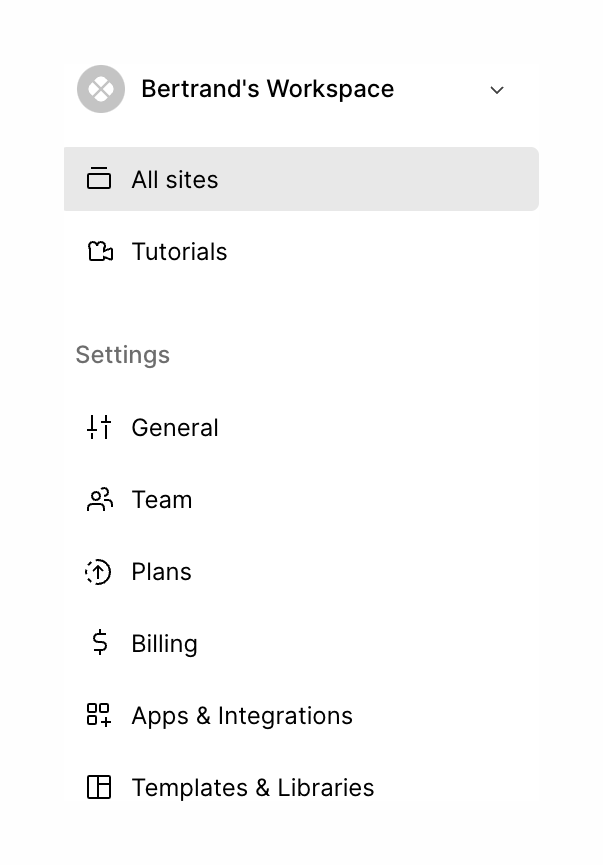Go to the Billing page

[x=164, y=643]
